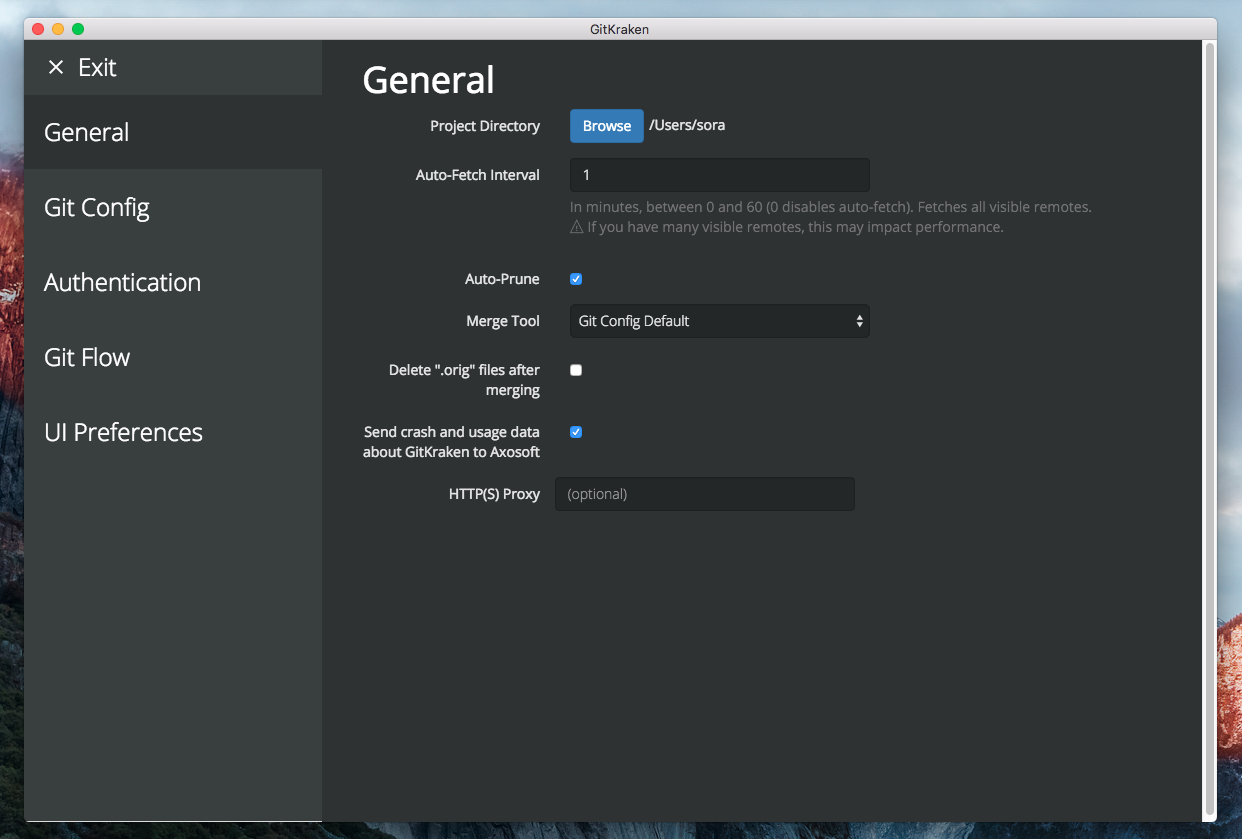
Task: Disable the Auto-Prune checkbox
Action: coord(576,279)
